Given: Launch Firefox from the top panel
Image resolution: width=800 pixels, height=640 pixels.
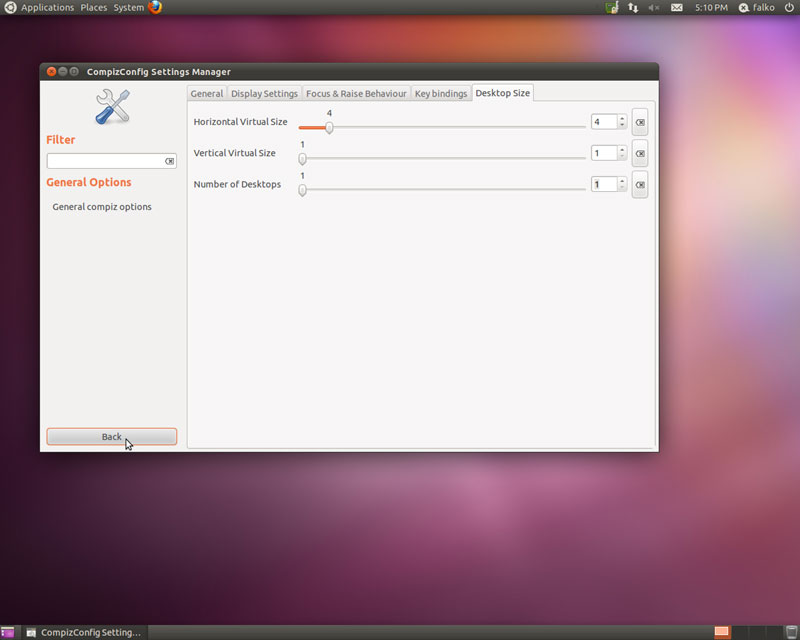Looking at the screenshot, I should coord(155,7).
